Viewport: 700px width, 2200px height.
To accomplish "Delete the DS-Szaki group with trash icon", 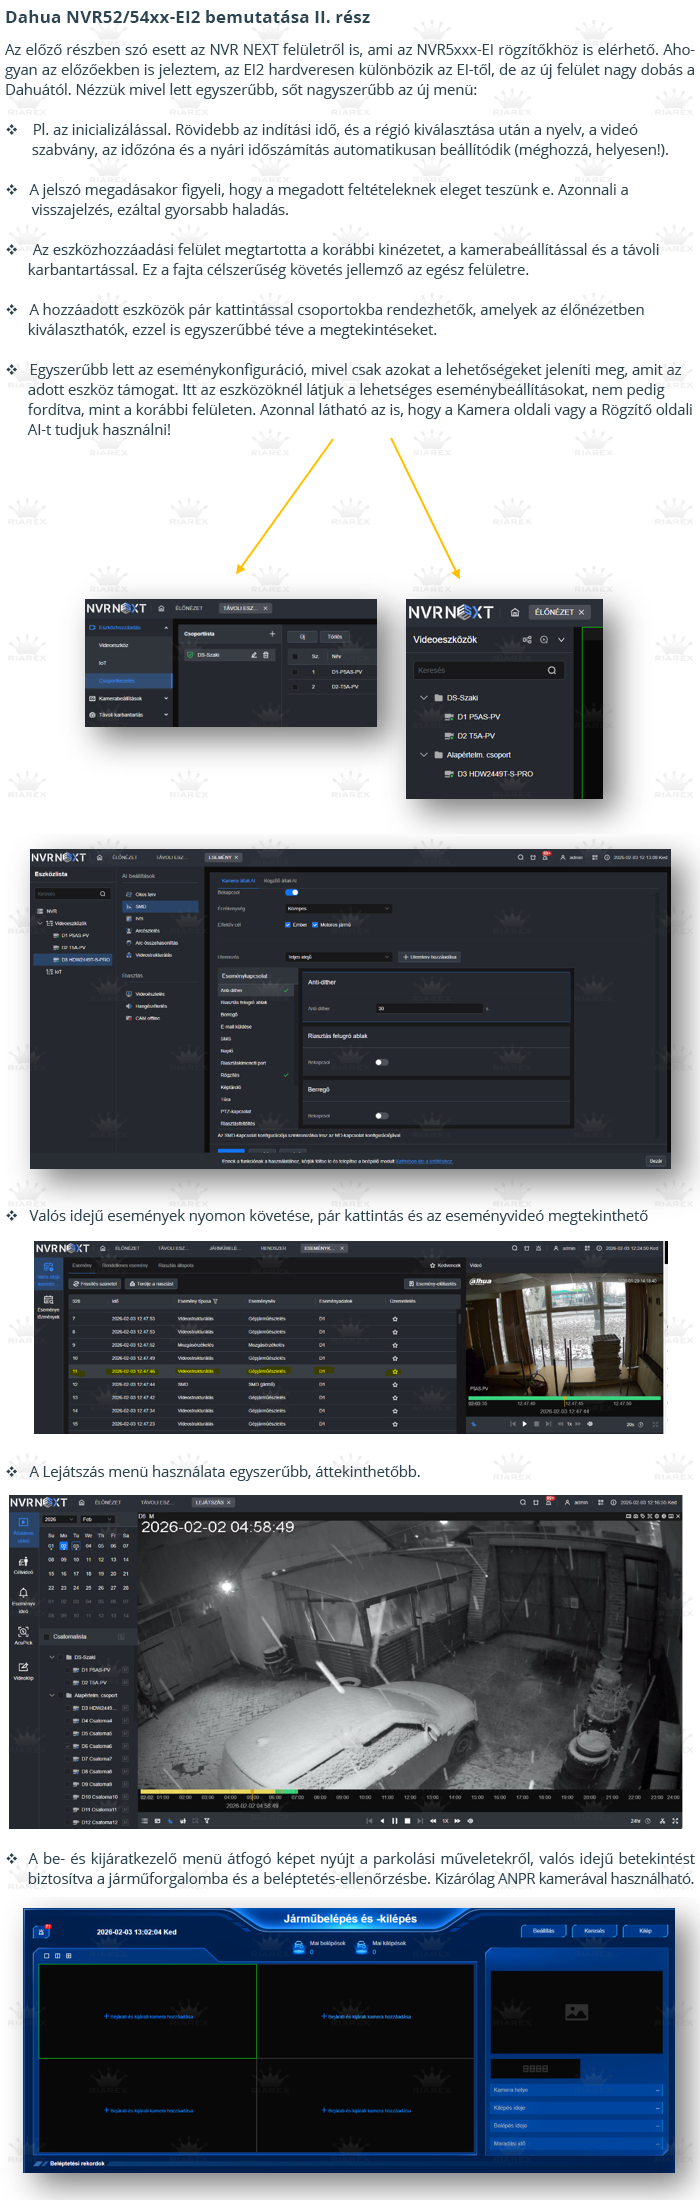I will point(266,655).
